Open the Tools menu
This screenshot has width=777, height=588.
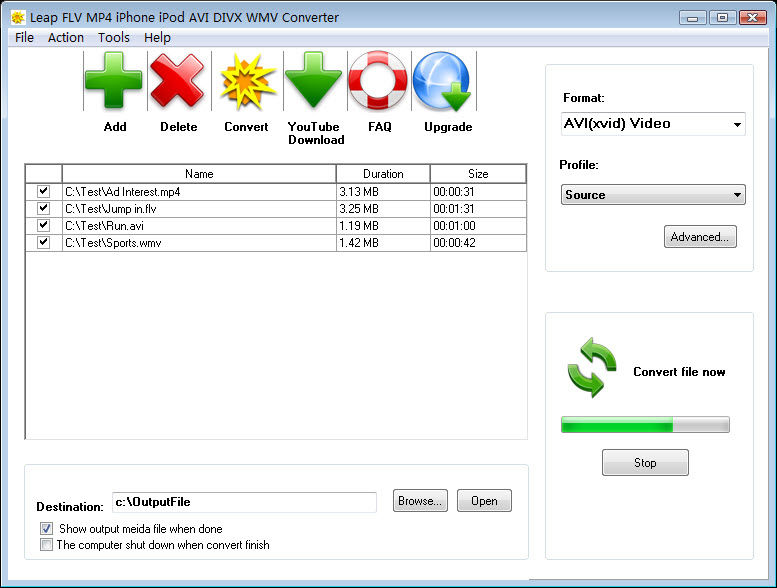pyautogui.click(x=113, y=37)
